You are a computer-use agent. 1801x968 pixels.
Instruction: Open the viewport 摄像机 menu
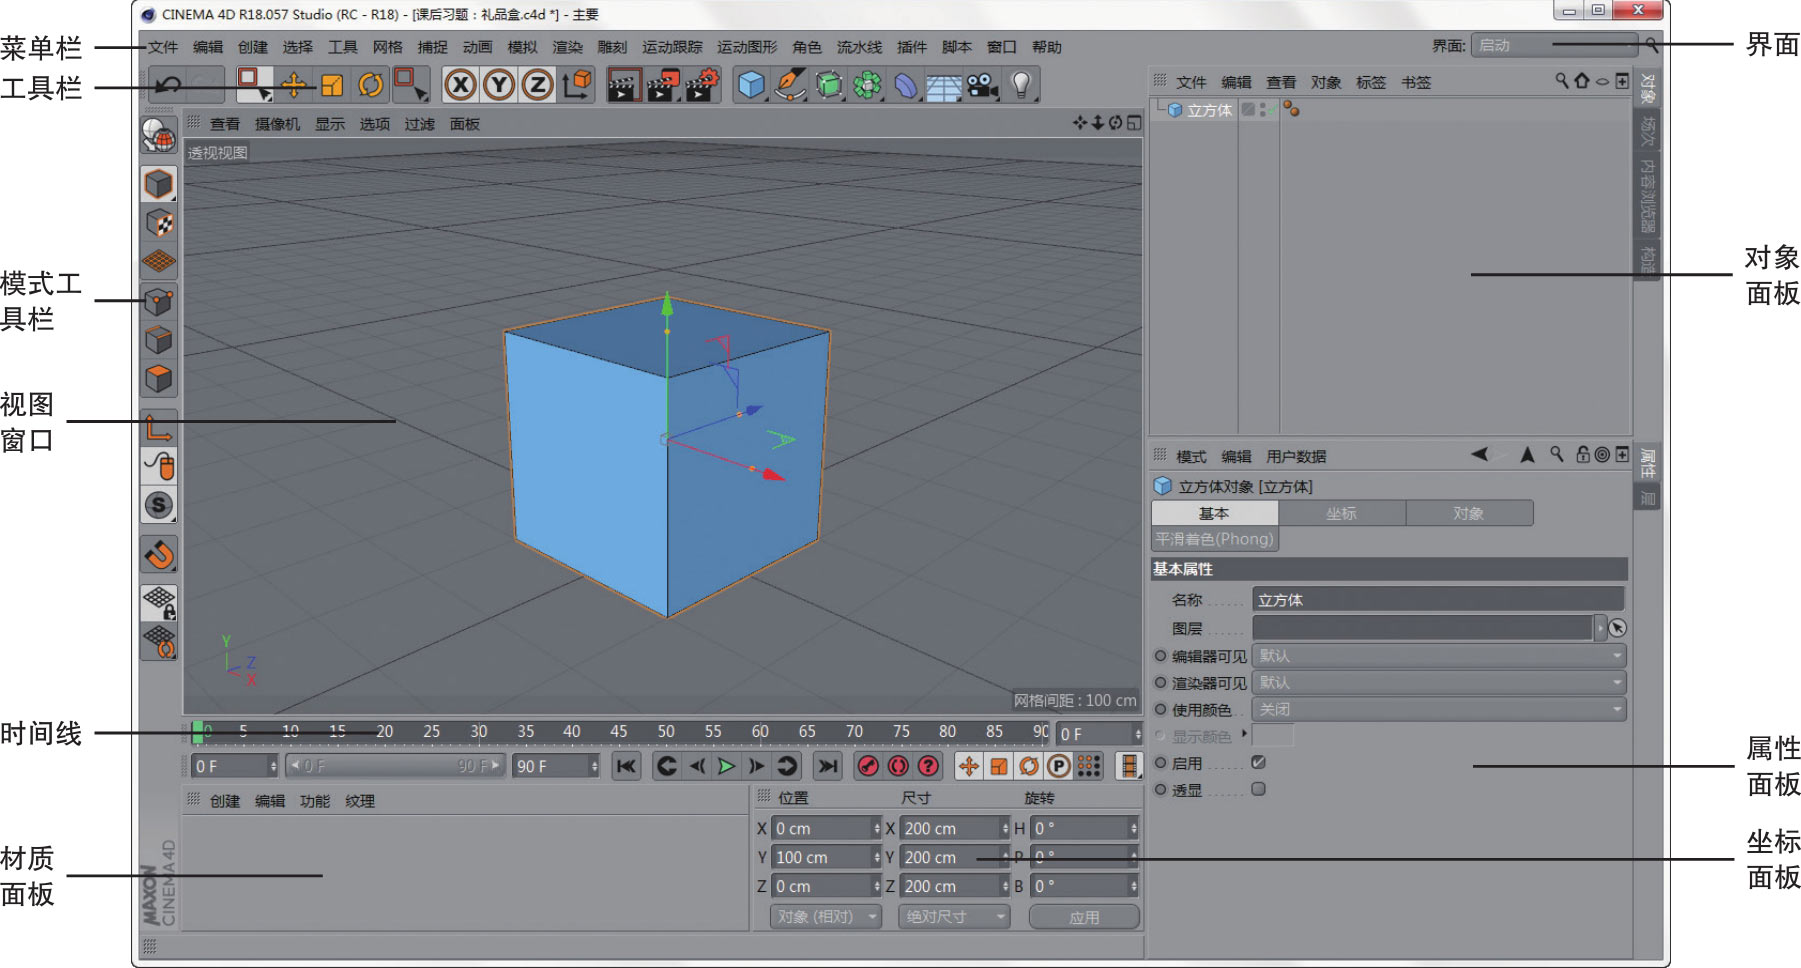(277, 124)
